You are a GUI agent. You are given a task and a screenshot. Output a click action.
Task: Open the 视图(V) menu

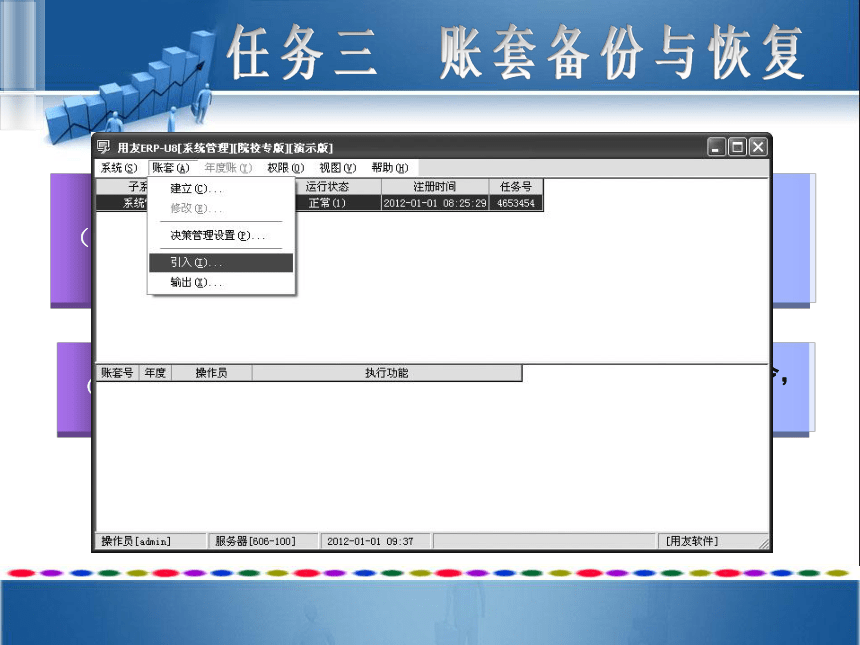[338, 168]
